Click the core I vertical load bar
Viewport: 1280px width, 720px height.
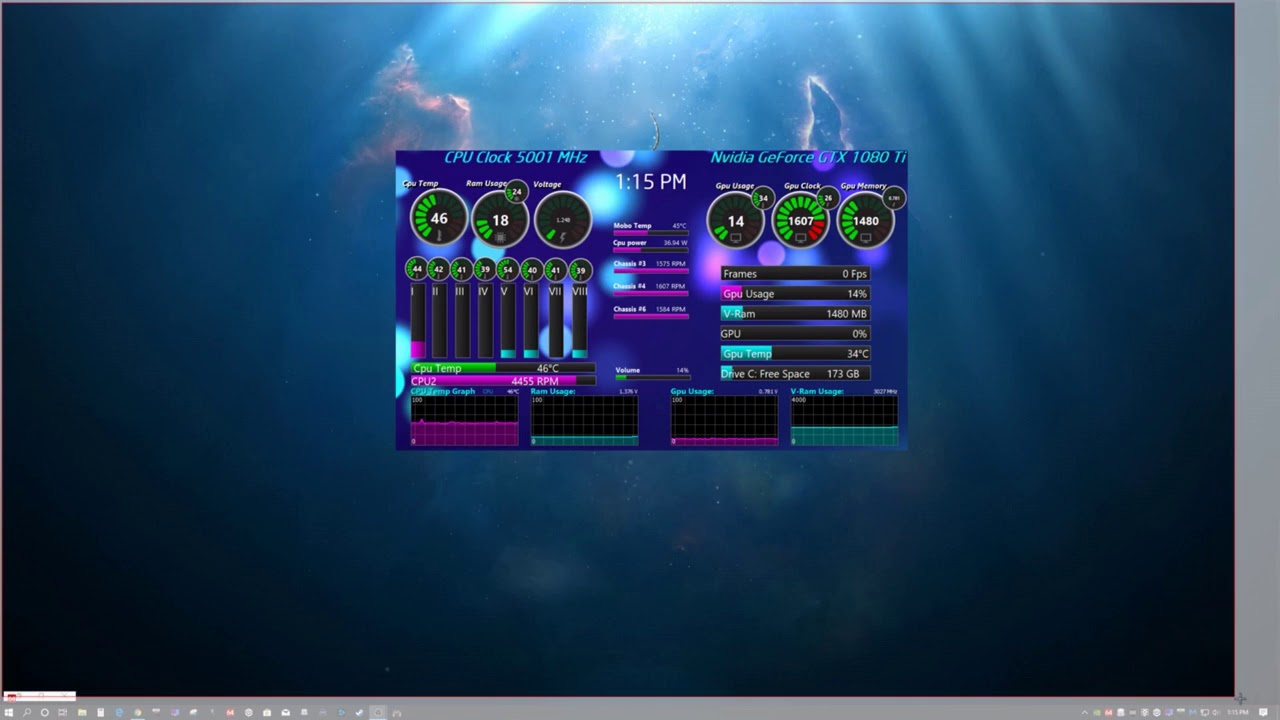[417, 321]
